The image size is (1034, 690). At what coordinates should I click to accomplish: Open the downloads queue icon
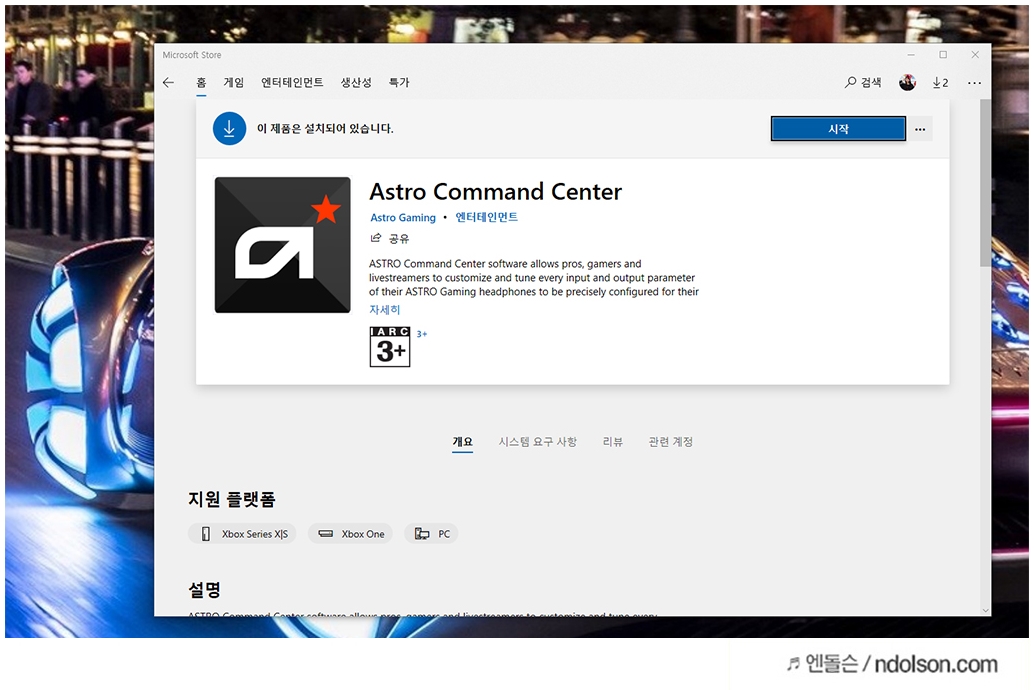coord(940,82)
